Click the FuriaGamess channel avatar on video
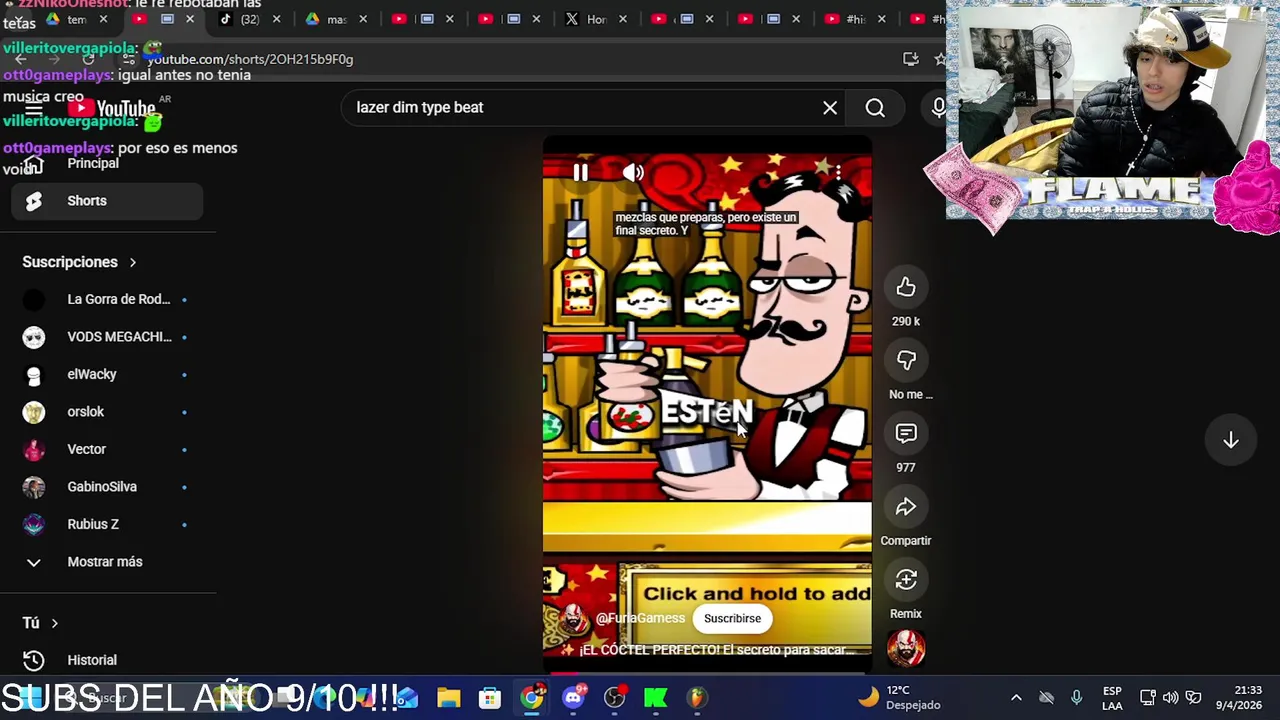 coord(573,618)
